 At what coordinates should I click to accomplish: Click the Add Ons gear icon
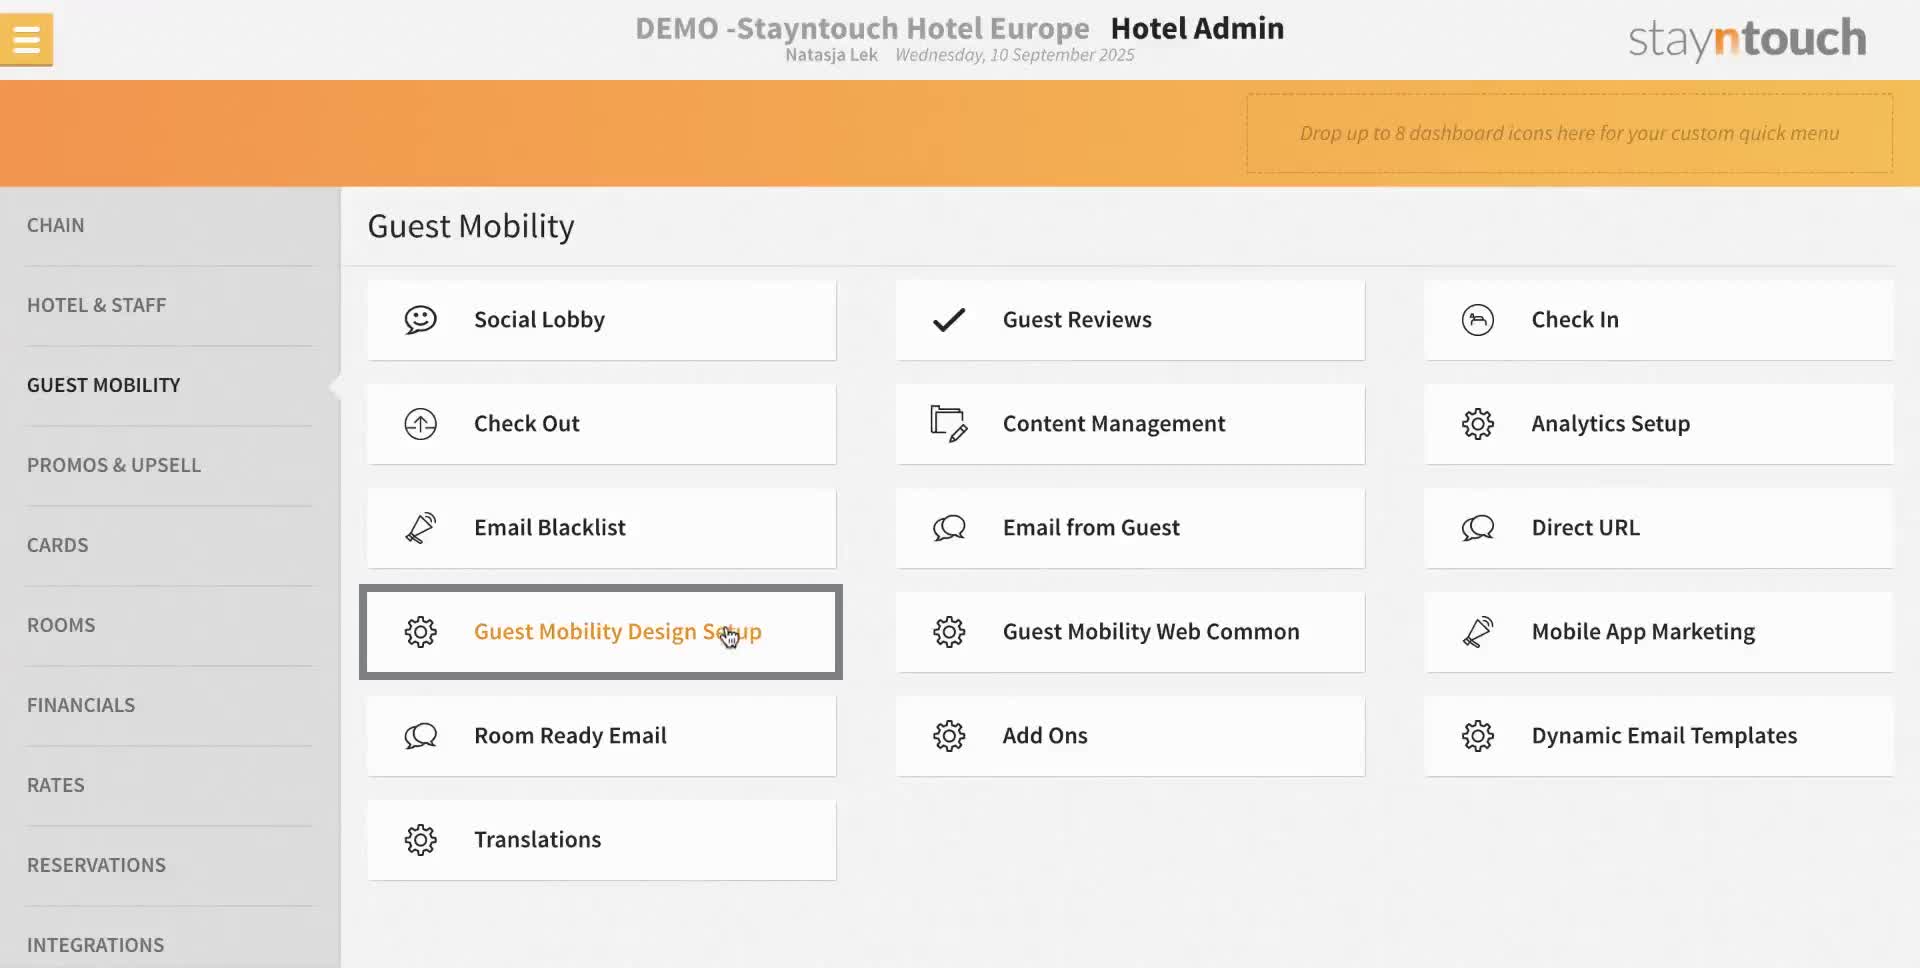tap(948, 736)
